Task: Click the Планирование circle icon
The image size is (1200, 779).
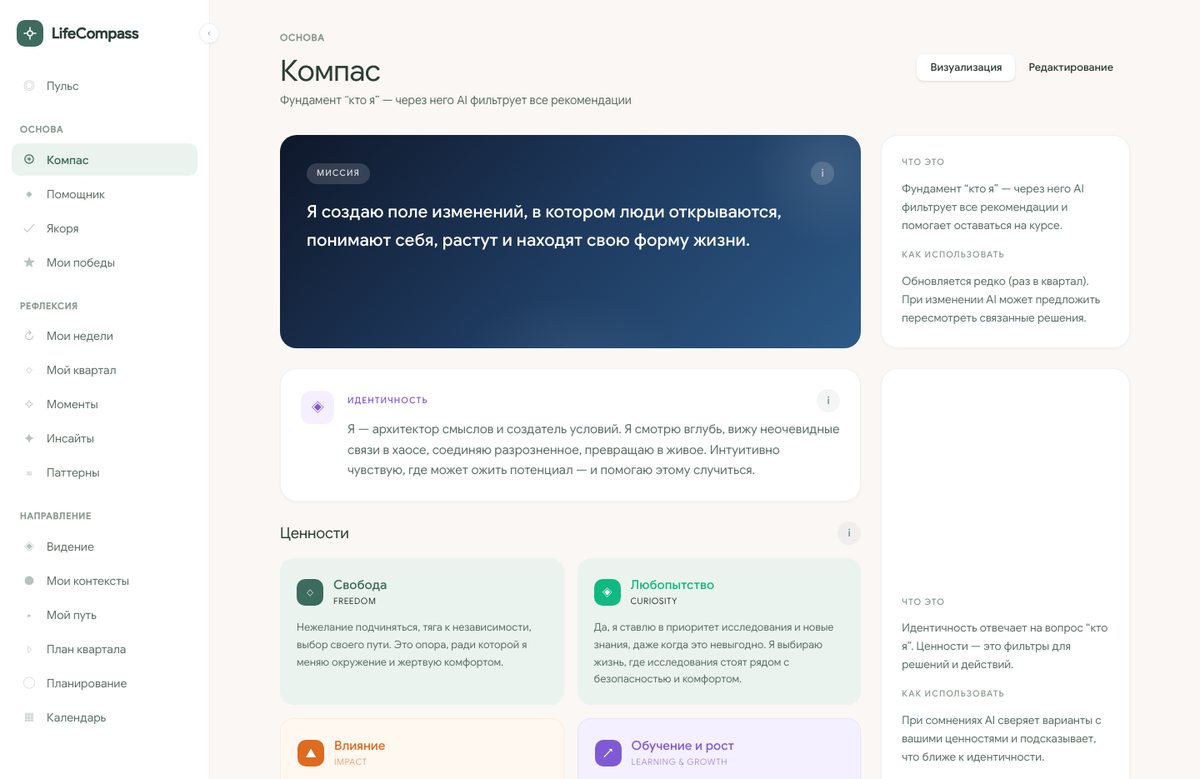Action: pos(29,683)
